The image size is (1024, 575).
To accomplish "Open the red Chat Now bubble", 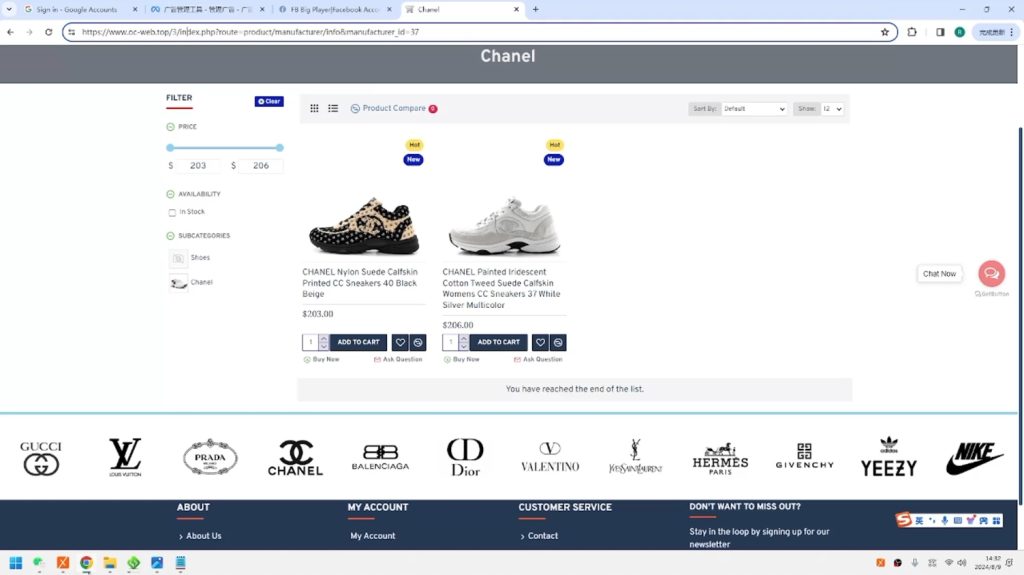I will click(991, 273).
